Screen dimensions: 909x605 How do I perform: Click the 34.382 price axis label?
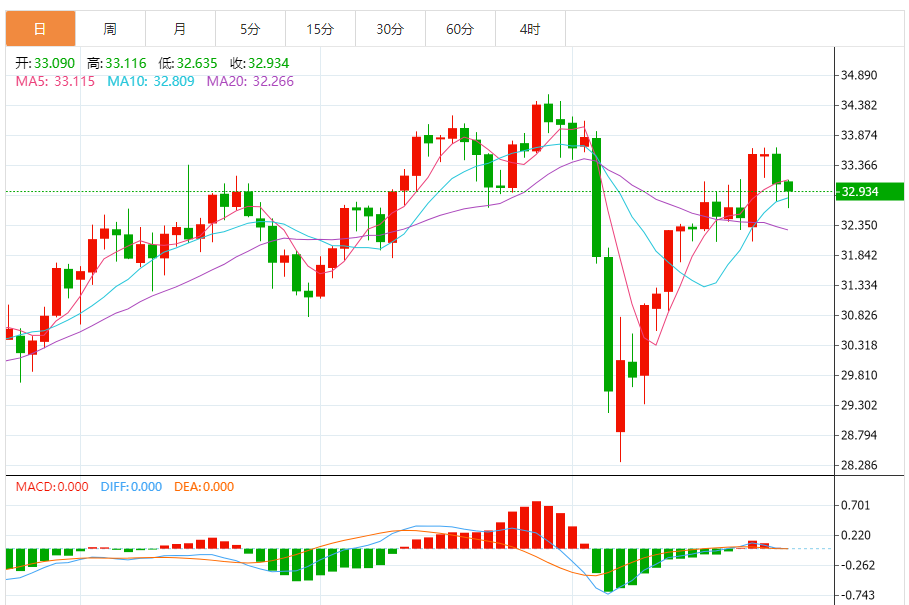(x=859, y=105)
